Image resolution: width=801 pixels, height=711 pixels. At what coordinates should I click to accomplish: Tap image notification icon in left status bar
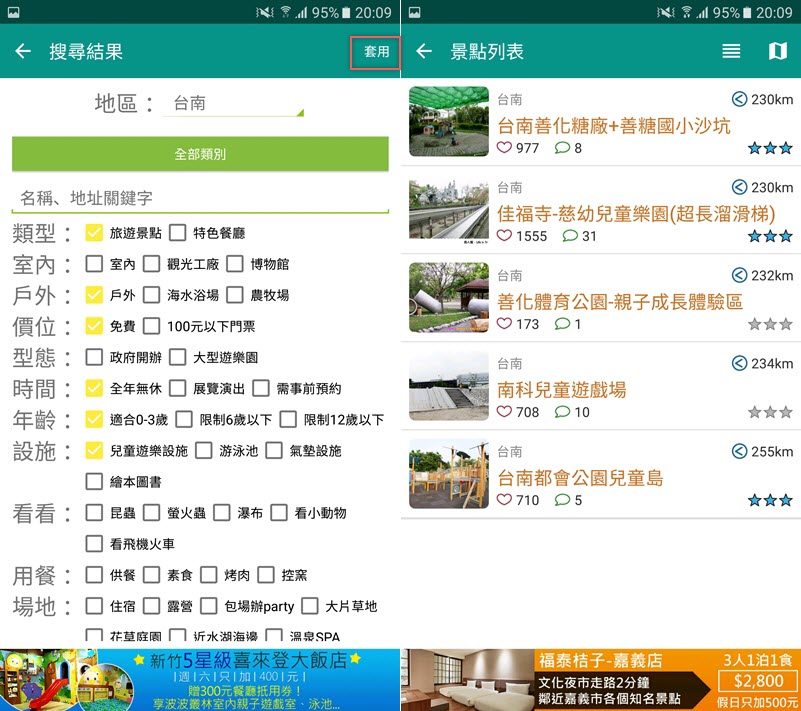pos(13,12)
